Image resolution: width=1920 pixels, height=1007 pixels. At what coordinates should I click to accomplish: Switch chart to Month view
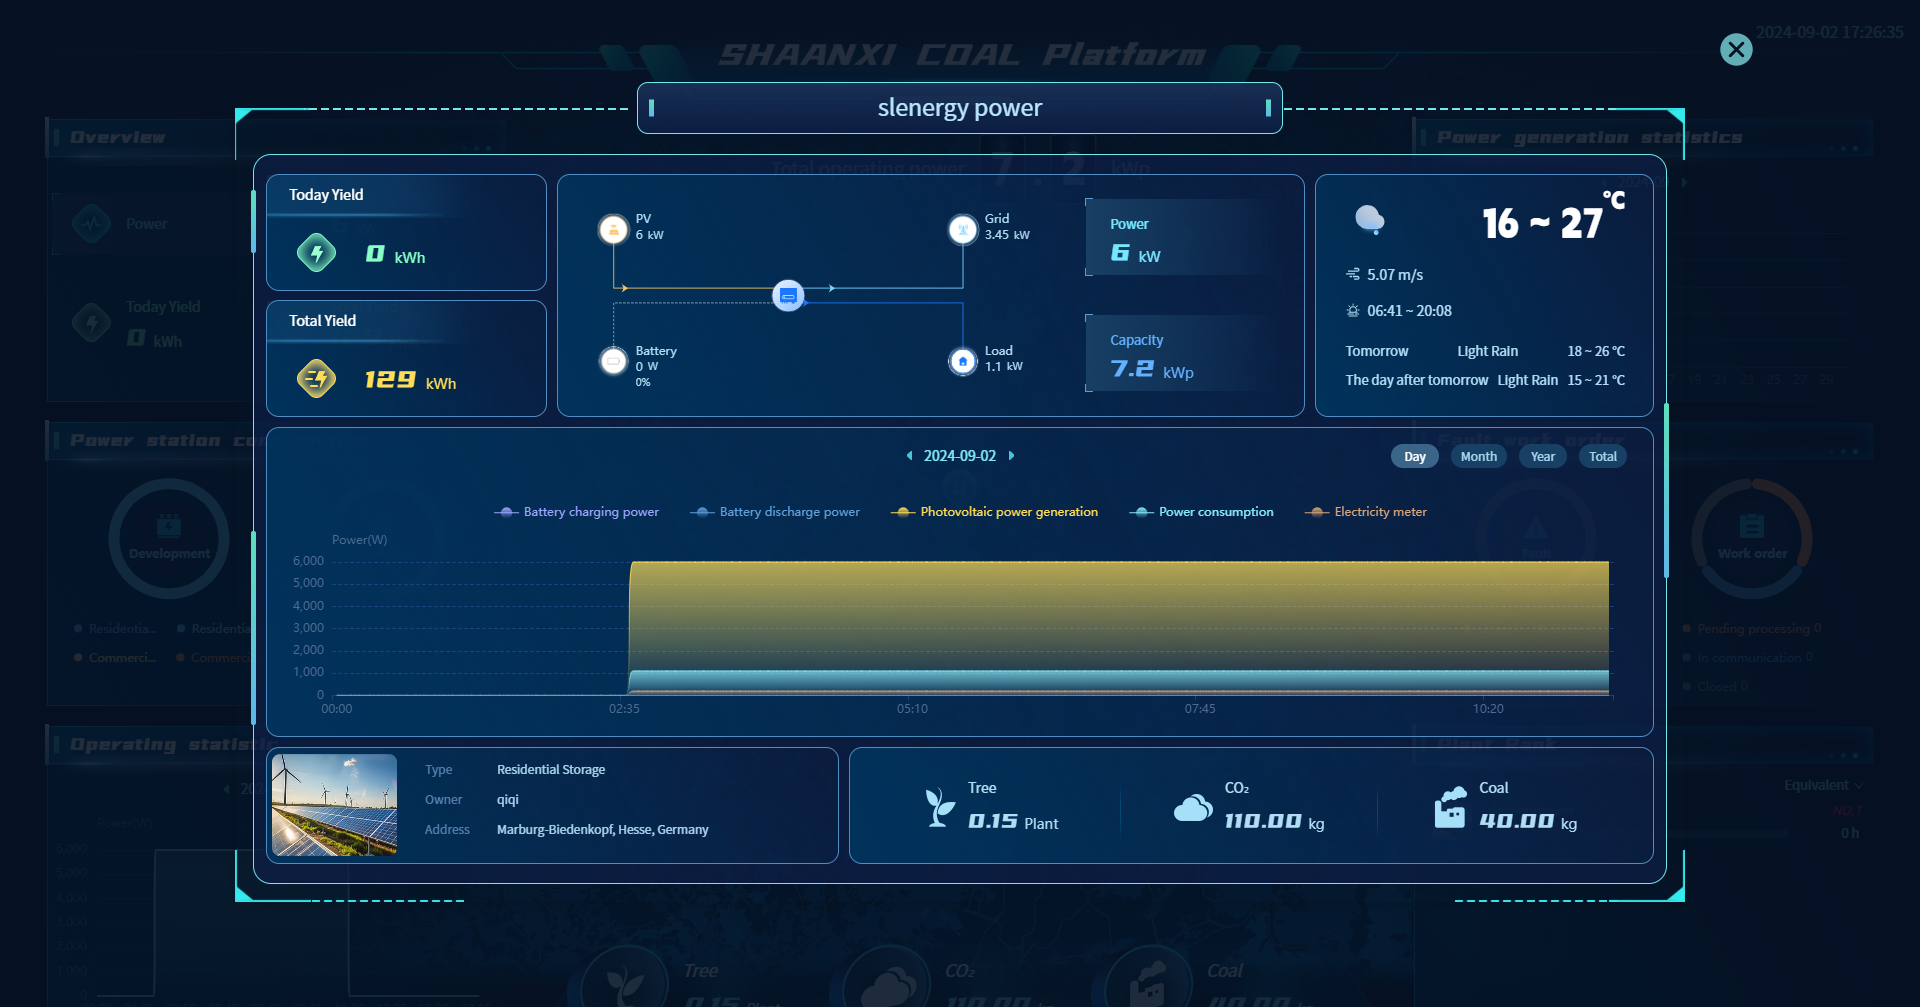pyautogui.click(x=1478, y=457)
